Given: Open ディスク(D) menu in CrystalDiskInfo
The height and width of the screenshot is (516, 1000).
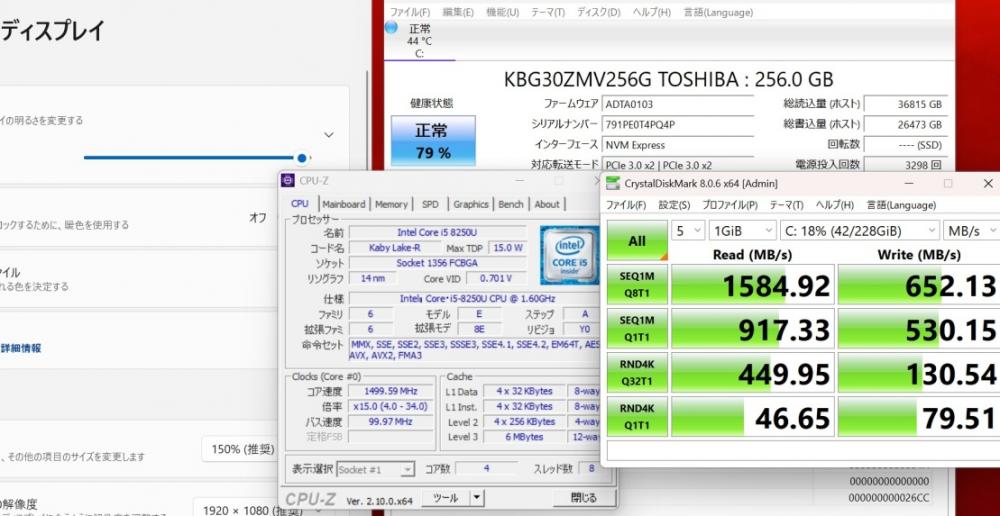Looking at the screenshot, I should tap(598, 12).
